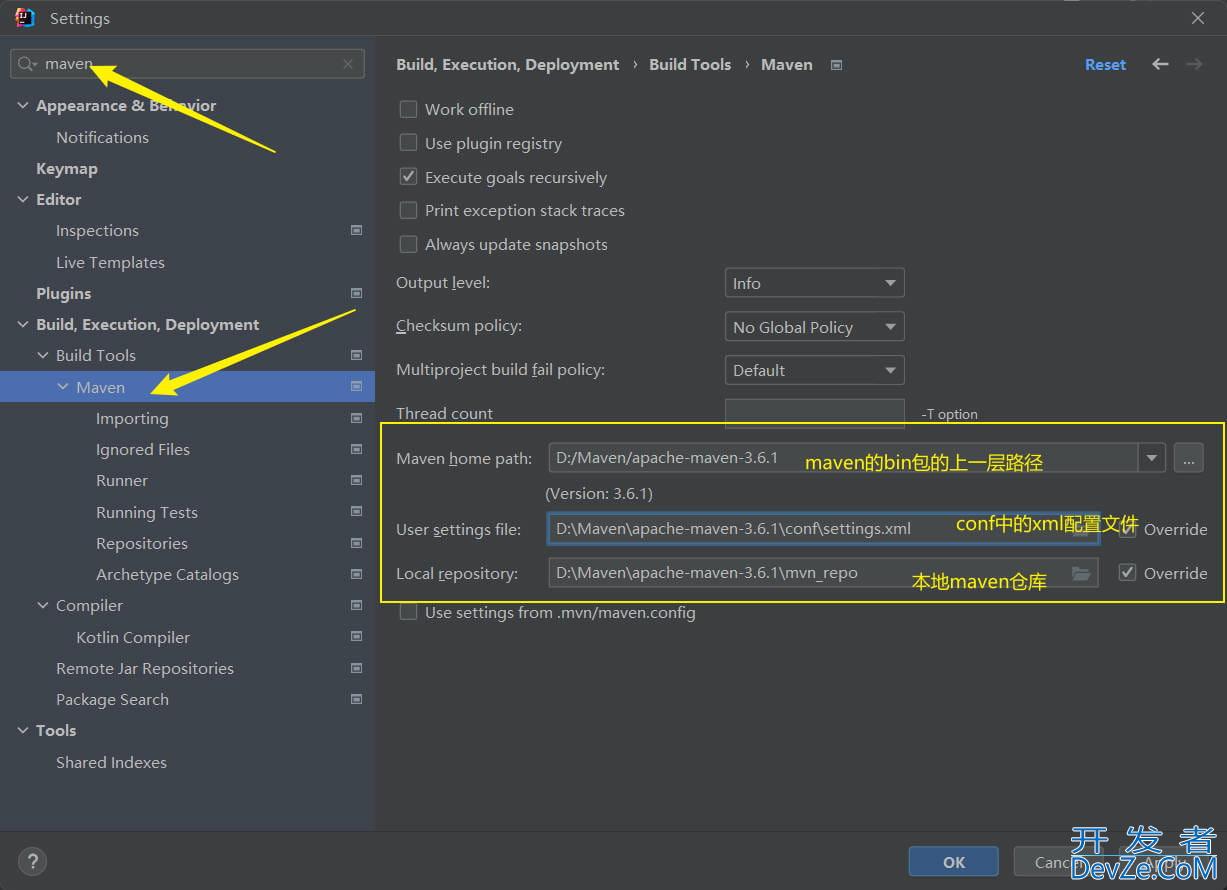Browse Maven home path with ... button
Screen dimensions: 1227x890
[x=1188, y=459]
